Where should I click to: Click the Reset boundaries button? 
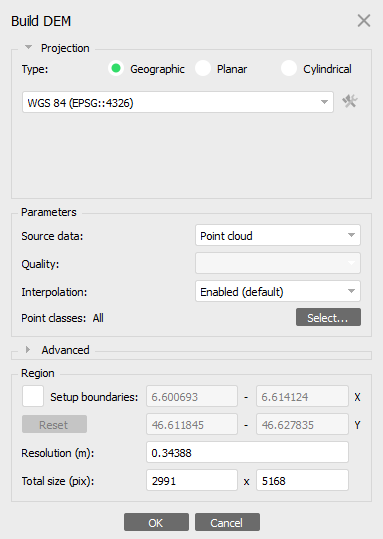click(x=54, y=425)
